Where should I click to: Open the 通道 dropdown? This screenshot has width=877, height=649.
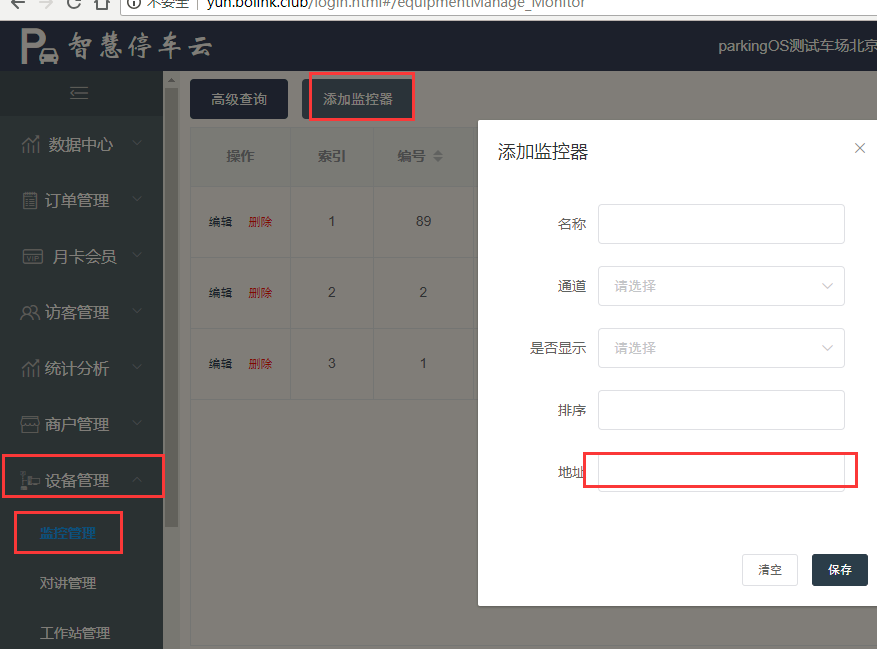click(x=721, y=286)
